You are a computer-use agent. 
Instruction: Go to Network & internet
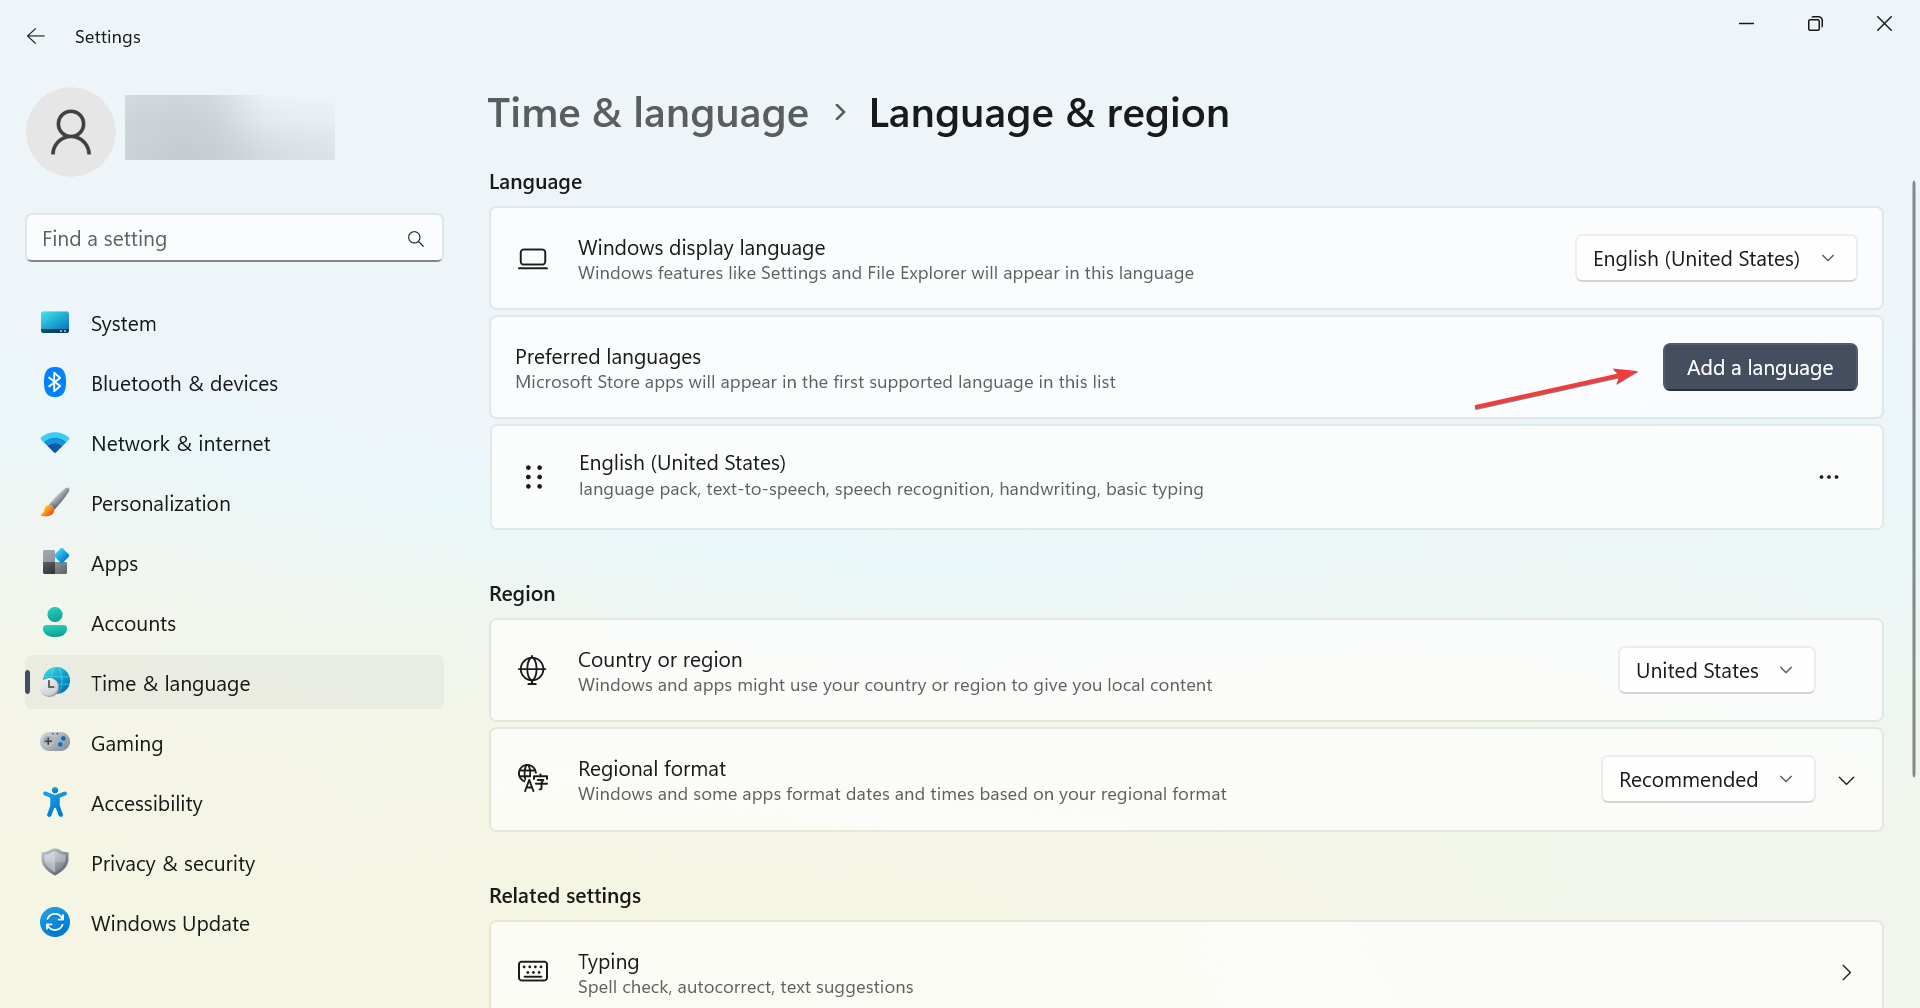(234, 443)
